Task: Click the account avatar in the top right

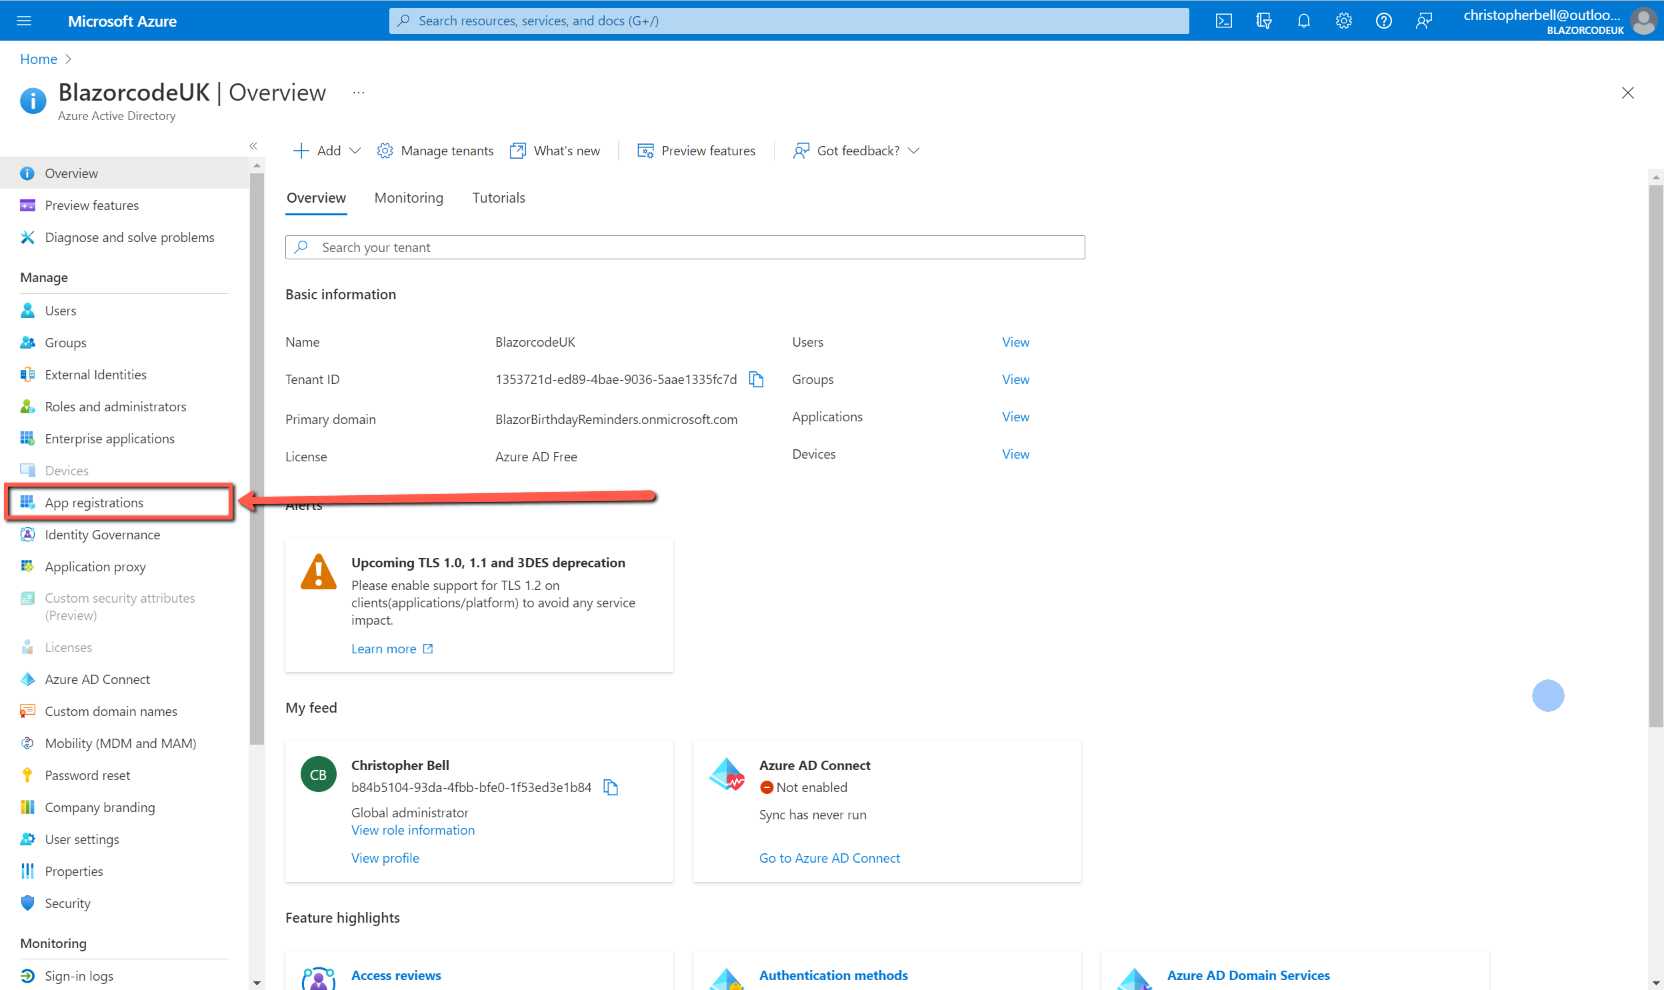Action: point(1644,20)
